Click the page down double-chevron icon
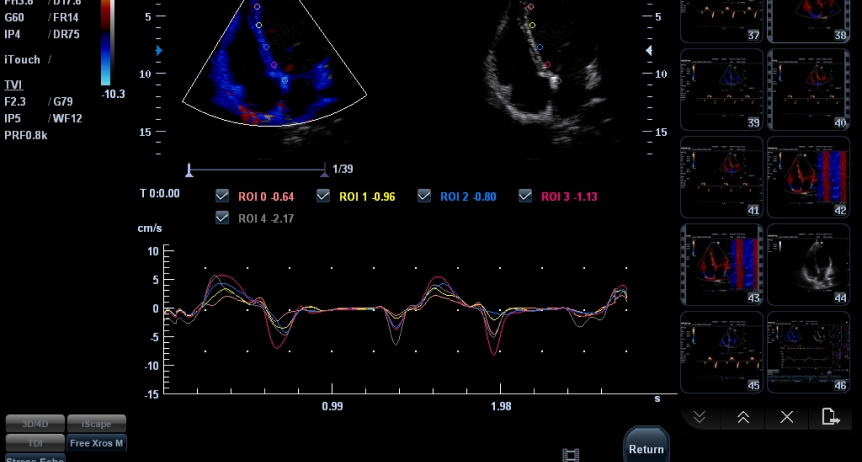862x462 pixels. pos(700,417)
